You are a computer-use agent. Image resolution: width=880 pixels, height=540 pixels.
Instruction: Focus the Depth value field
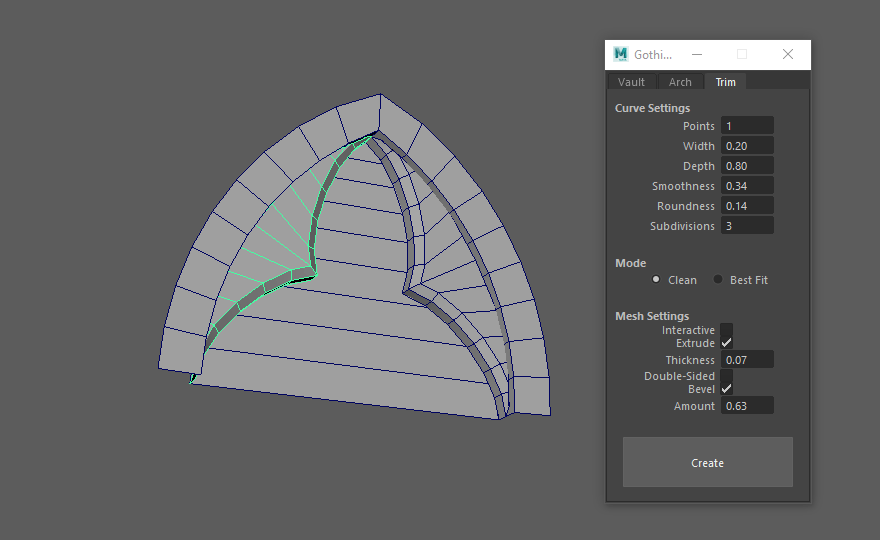[747, 166]
